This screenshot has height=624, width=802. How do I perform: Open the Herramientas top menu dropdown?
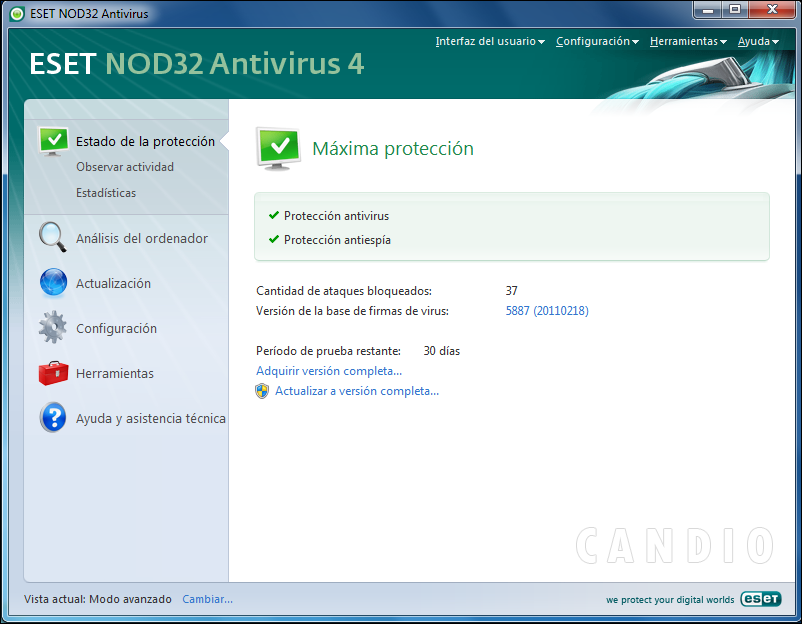tap(688, 41)
